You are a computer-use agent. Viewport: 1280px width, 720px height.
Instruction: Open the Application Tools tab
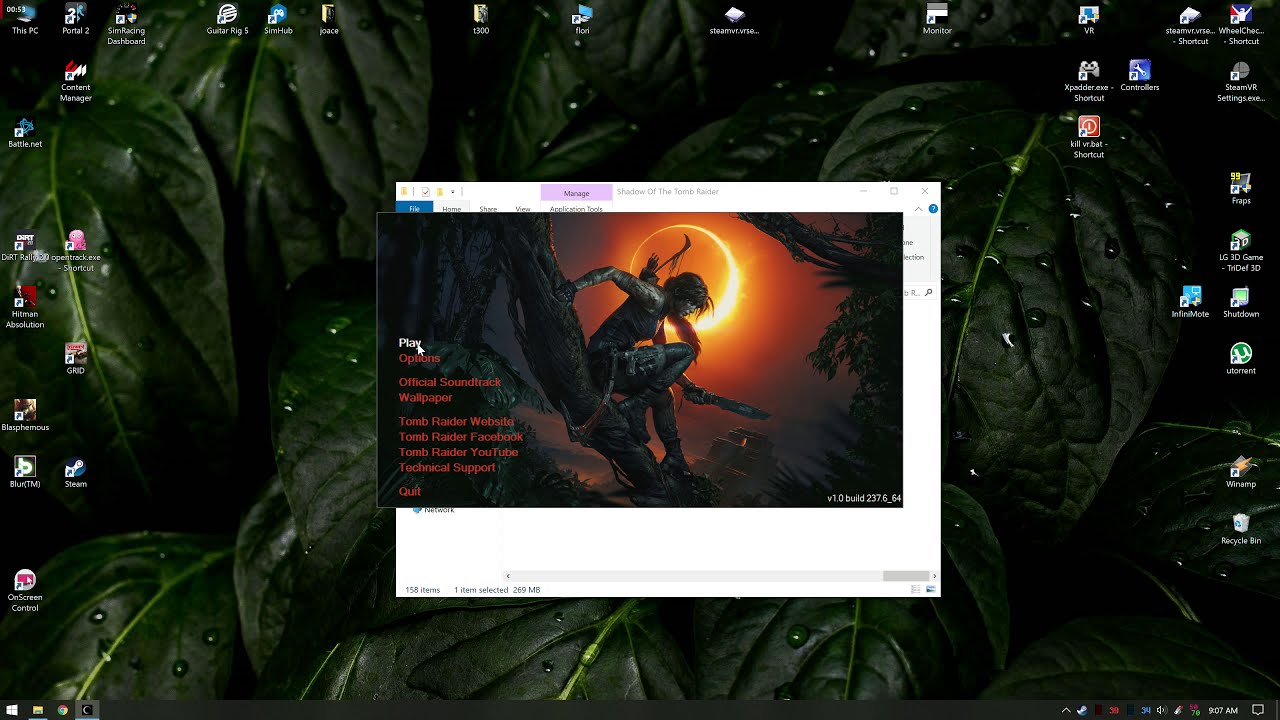[576, 209]
